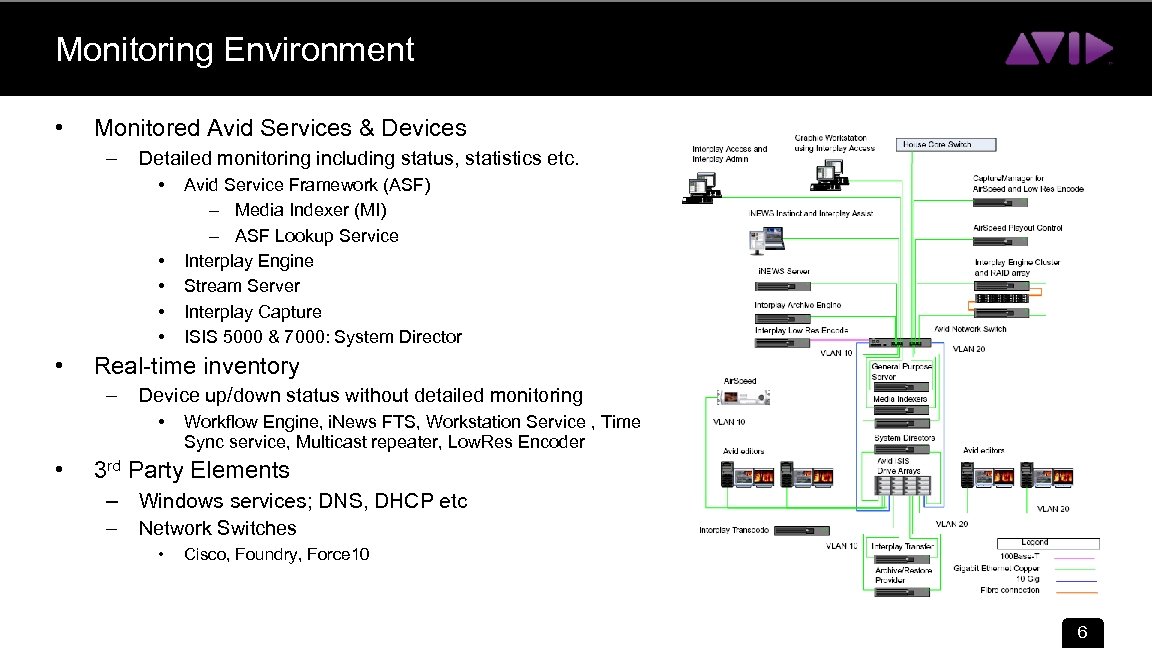Toggle the 100Base-T legend entry
This screenshot has width=1152, height=648.
[1019, 556]
